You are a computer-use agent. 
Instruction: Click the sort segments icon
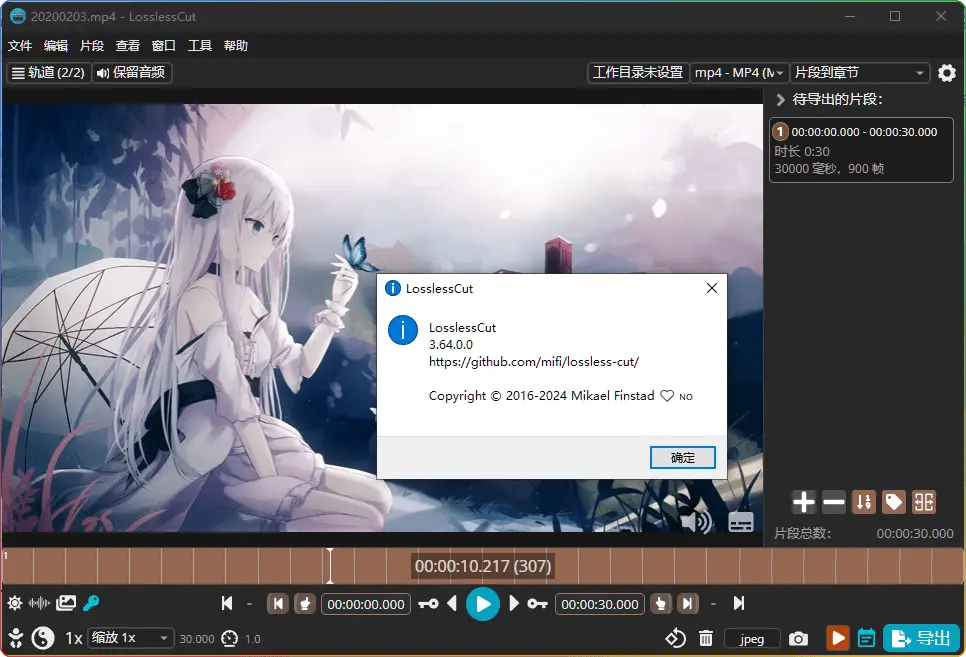864,502
